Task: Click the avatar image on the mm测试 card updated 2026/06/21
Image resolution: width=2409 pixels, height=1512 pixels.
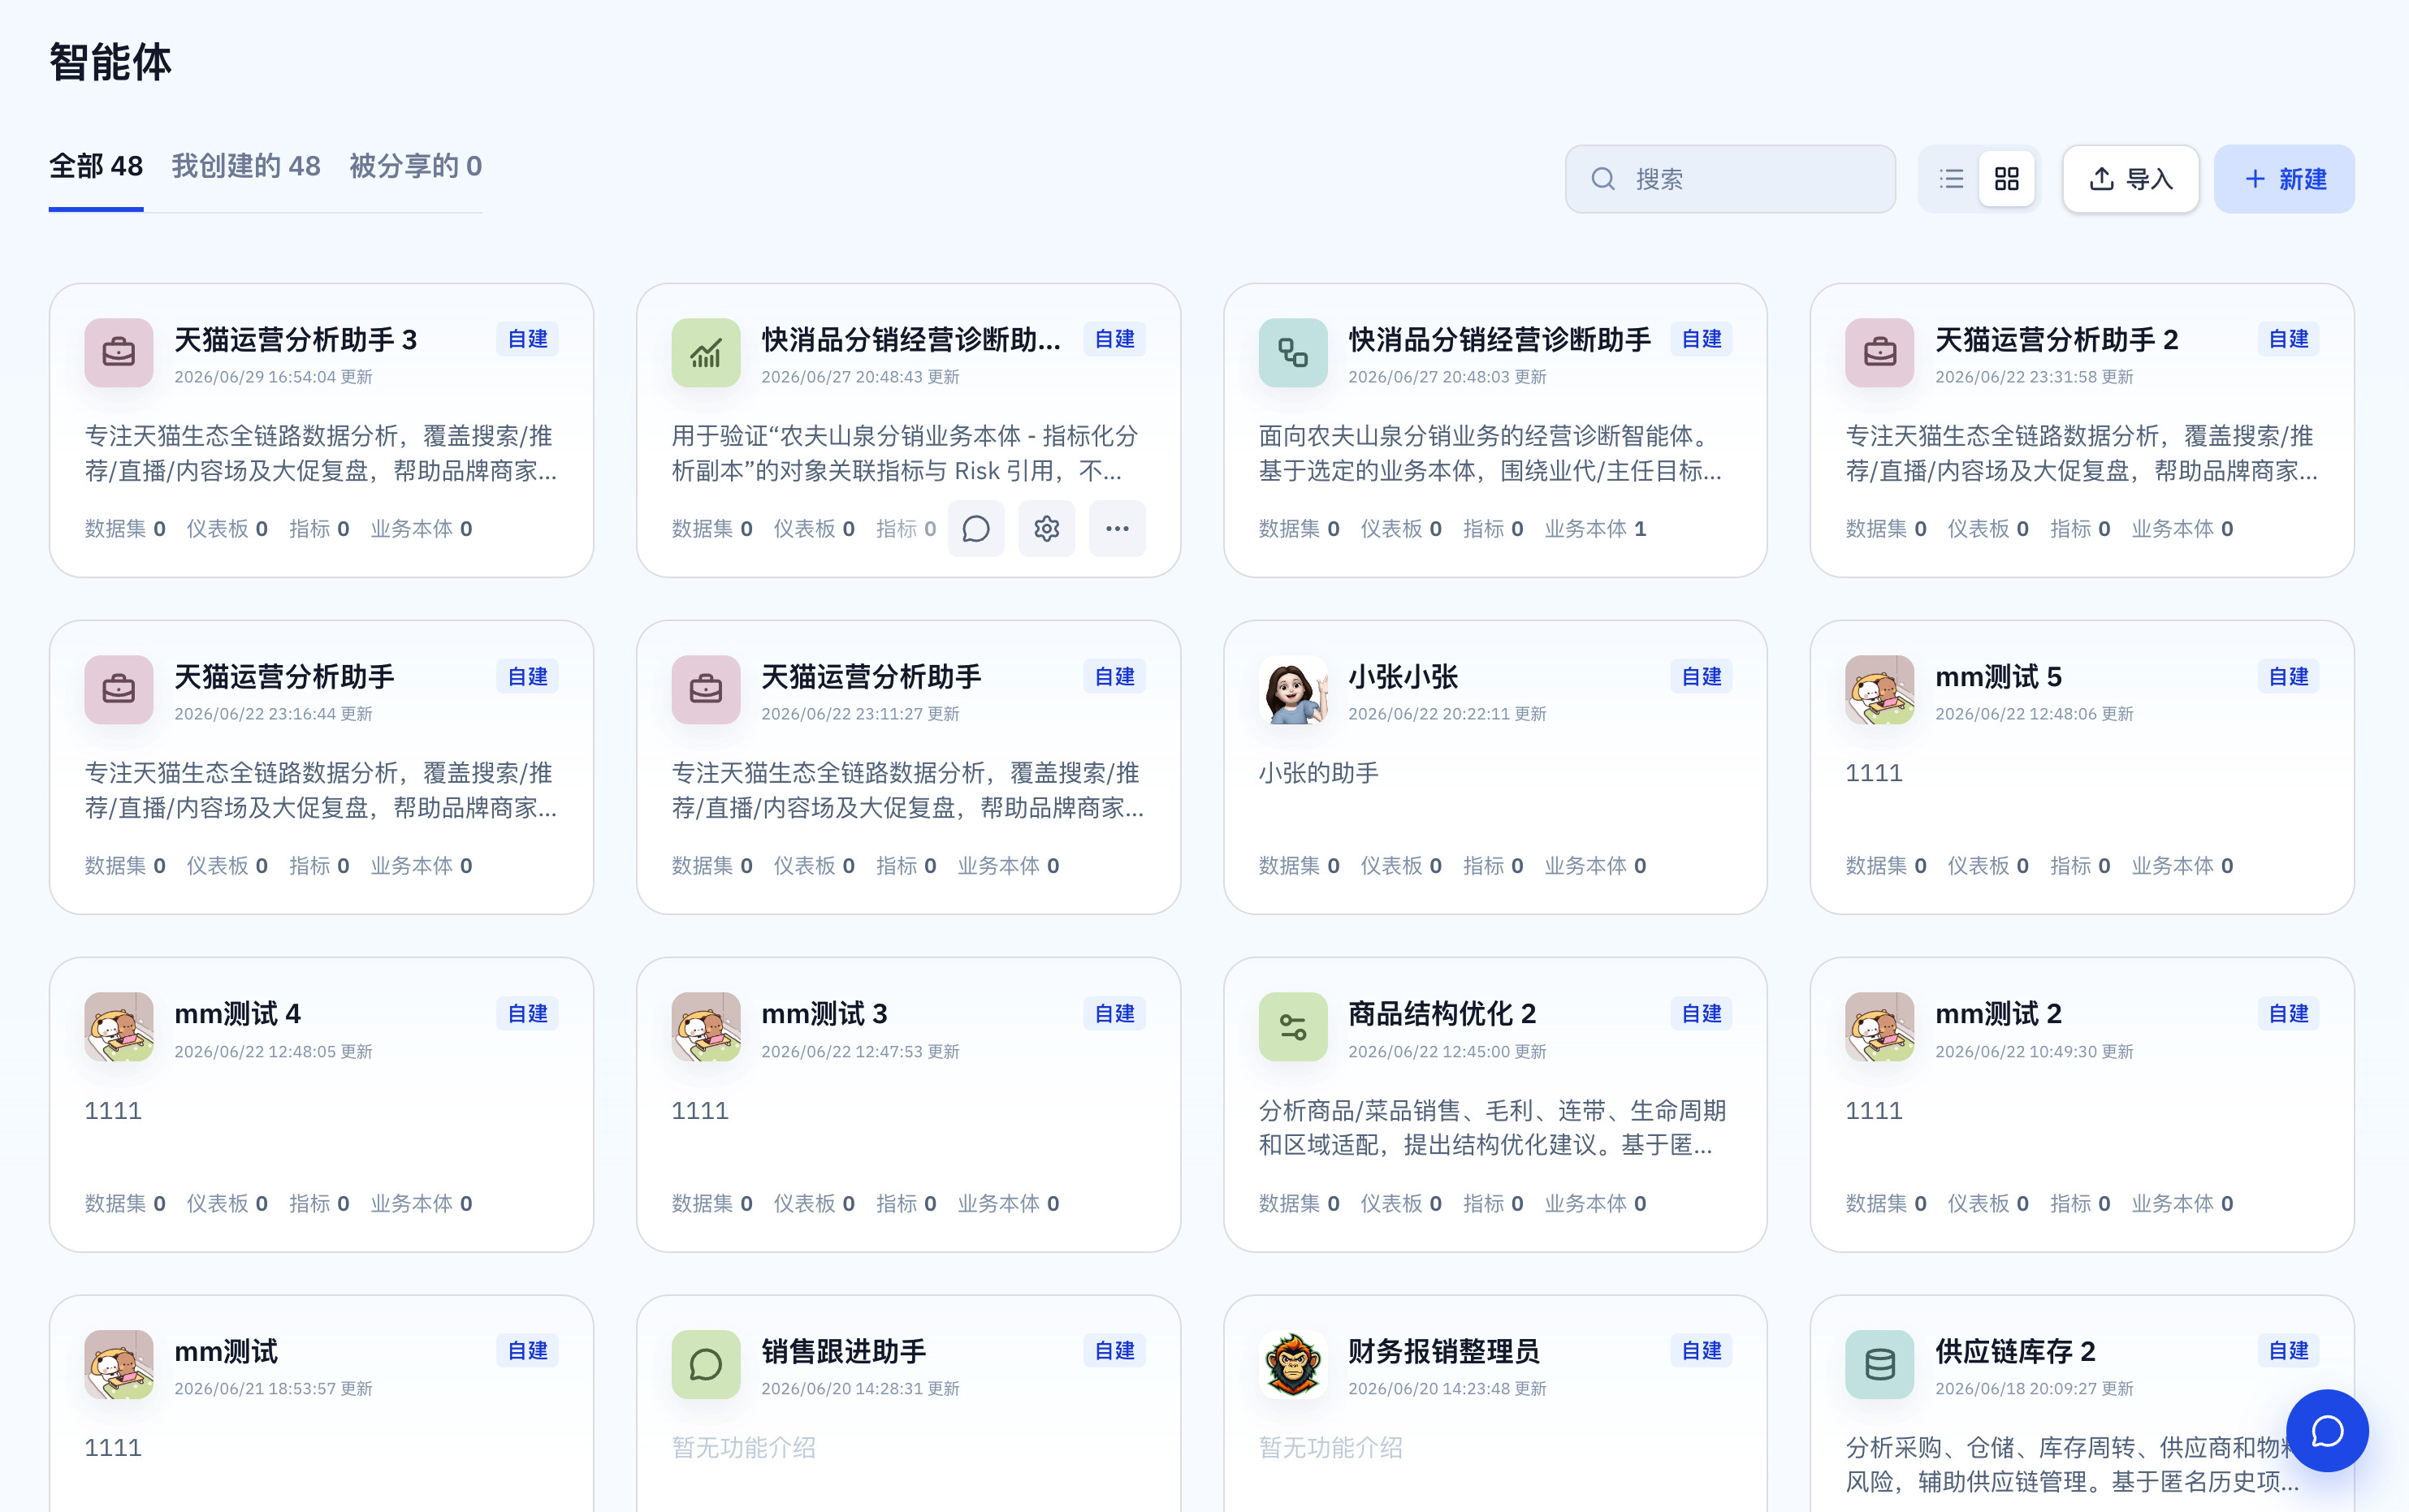Action: point(119,1365)
